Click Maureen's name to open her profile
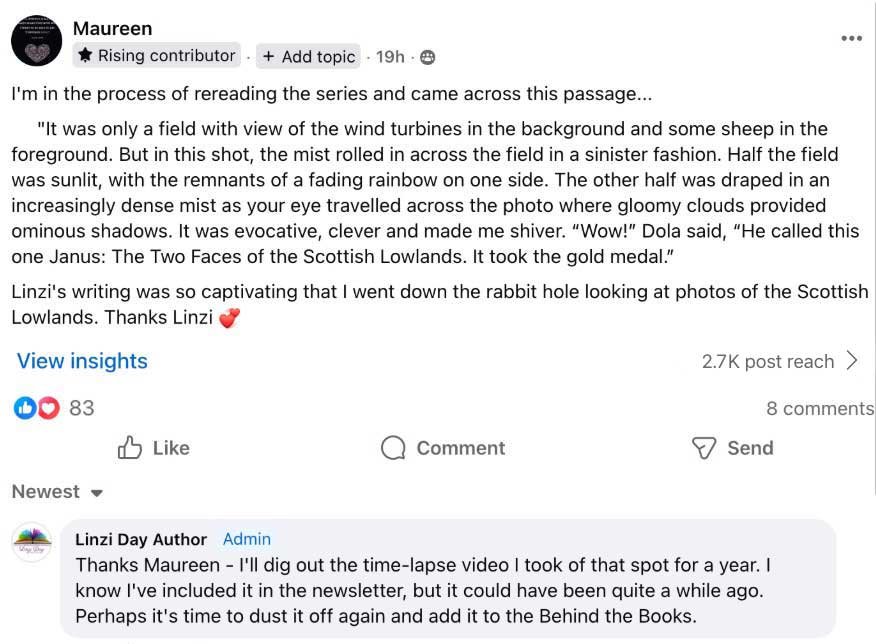The image size is (876, 644). pos(112,28)
